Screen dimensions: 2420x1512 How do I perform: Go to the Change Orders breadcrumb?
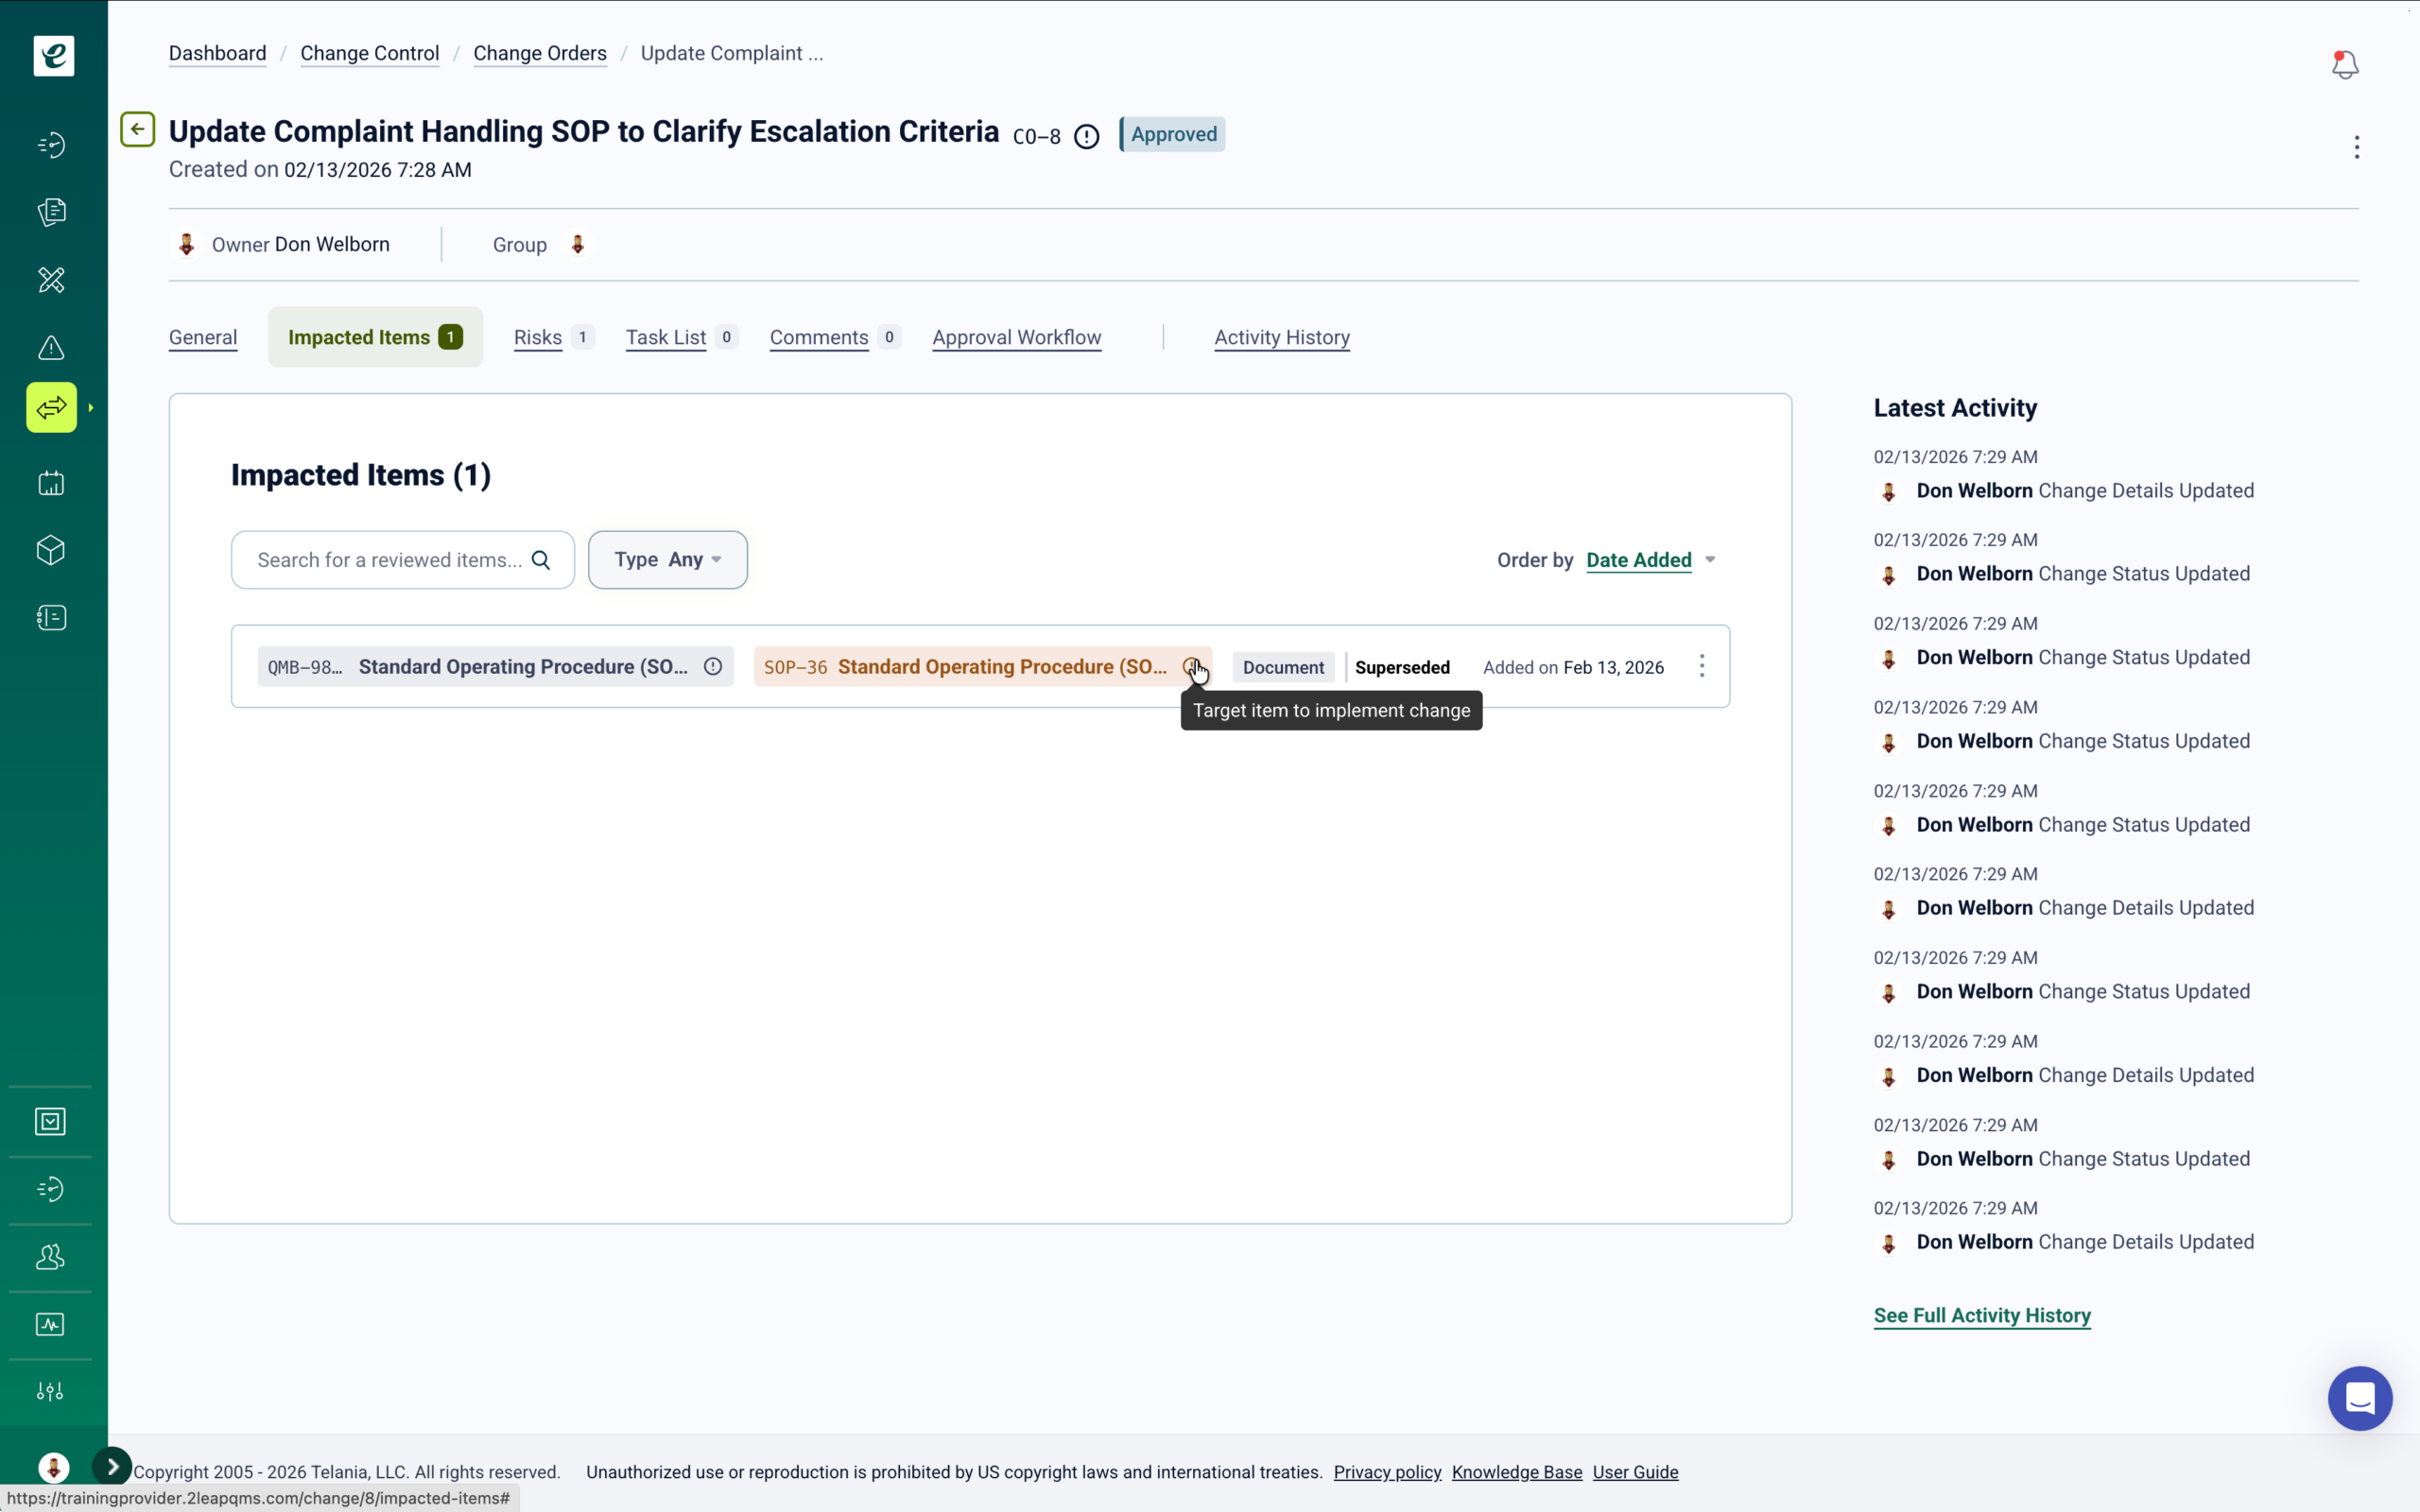(540, 53)
